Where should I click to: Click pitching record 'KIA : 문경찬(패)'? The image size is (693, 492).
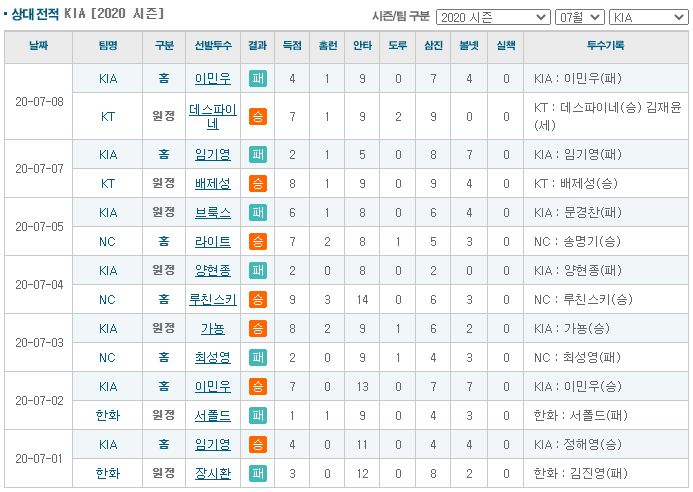(578, 213)
